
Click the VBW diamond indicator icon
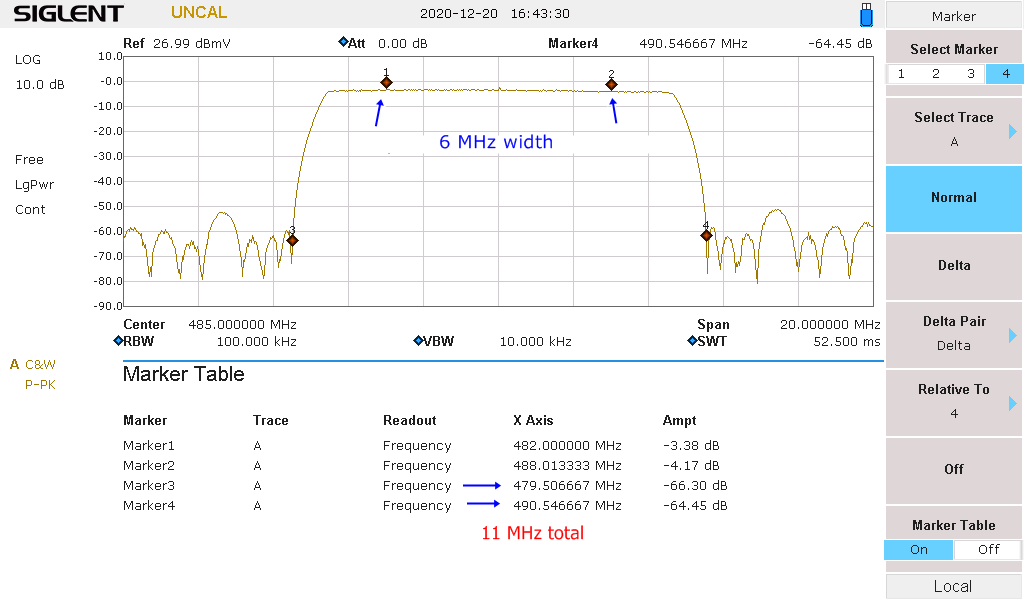point(418,341)
